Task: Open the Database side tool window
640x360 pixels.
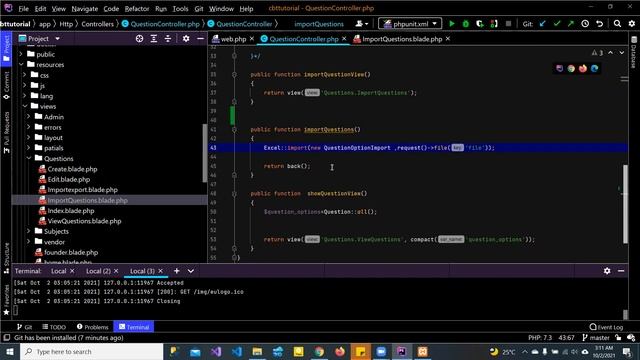Action: point(633,52)
